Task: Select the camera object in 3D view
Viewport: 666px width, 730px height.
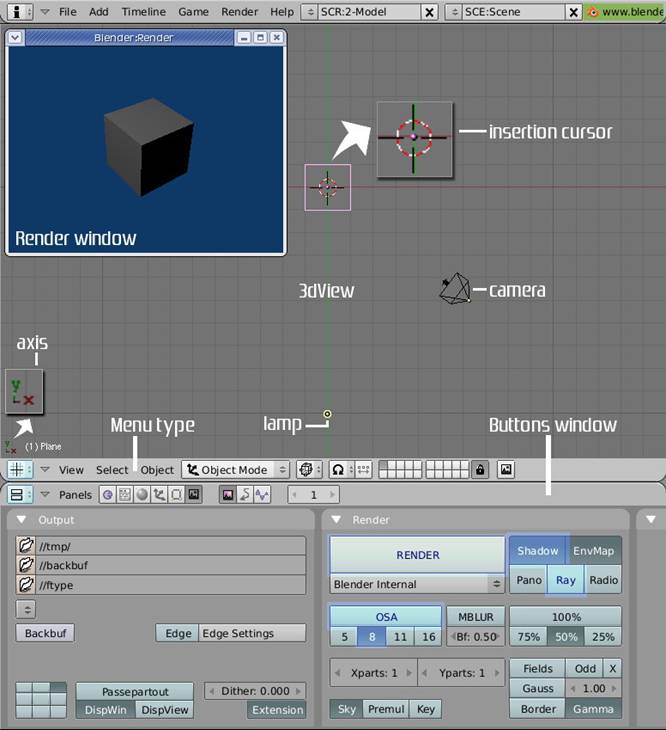Action: [455, 289]
